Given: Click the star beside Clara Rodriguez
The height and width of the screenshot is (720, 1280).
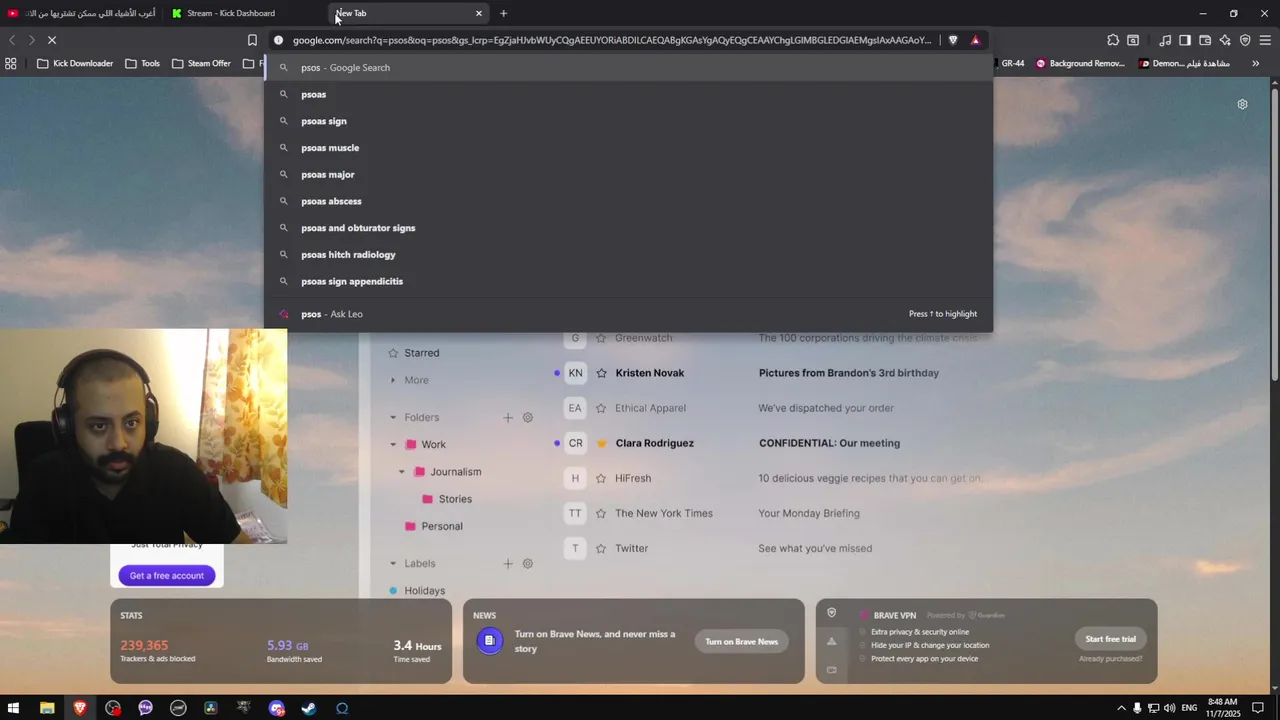Looking at the screenshot, I should click(x=601, y=443).
